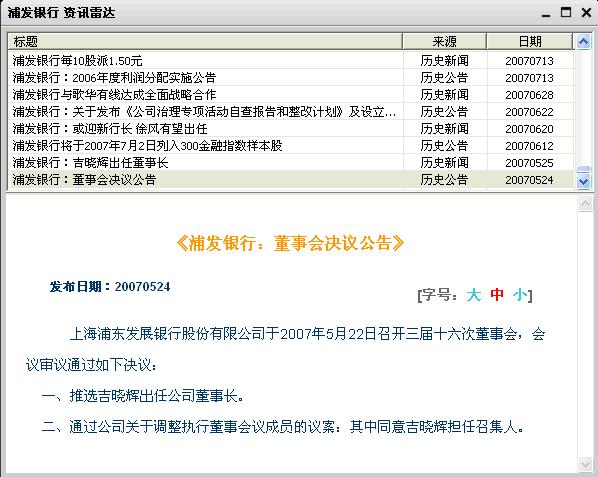
Task: Sort by the 标题 column header
Action: click(x=205, y=41)
